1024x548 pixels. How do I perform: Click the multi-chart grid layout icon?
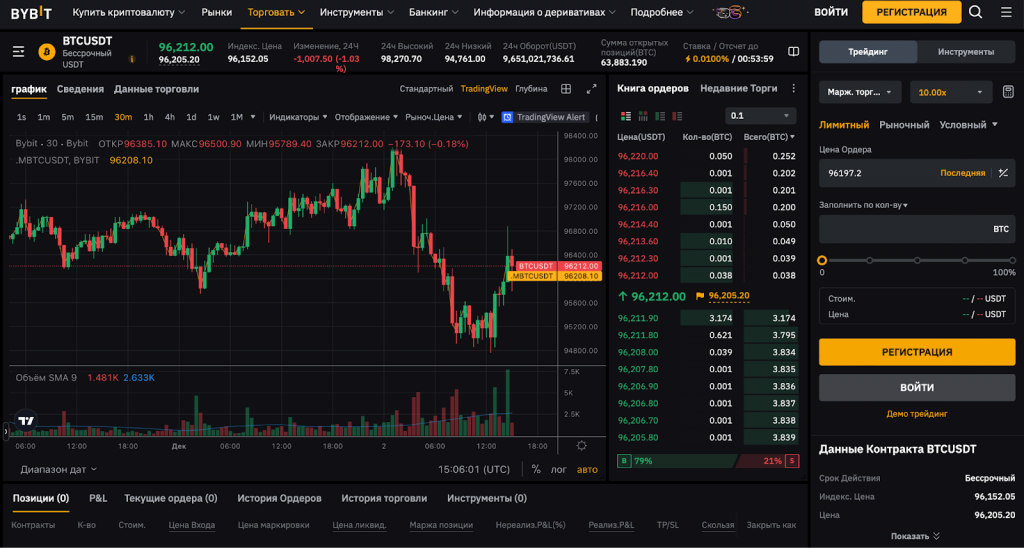tap(566, 89)
